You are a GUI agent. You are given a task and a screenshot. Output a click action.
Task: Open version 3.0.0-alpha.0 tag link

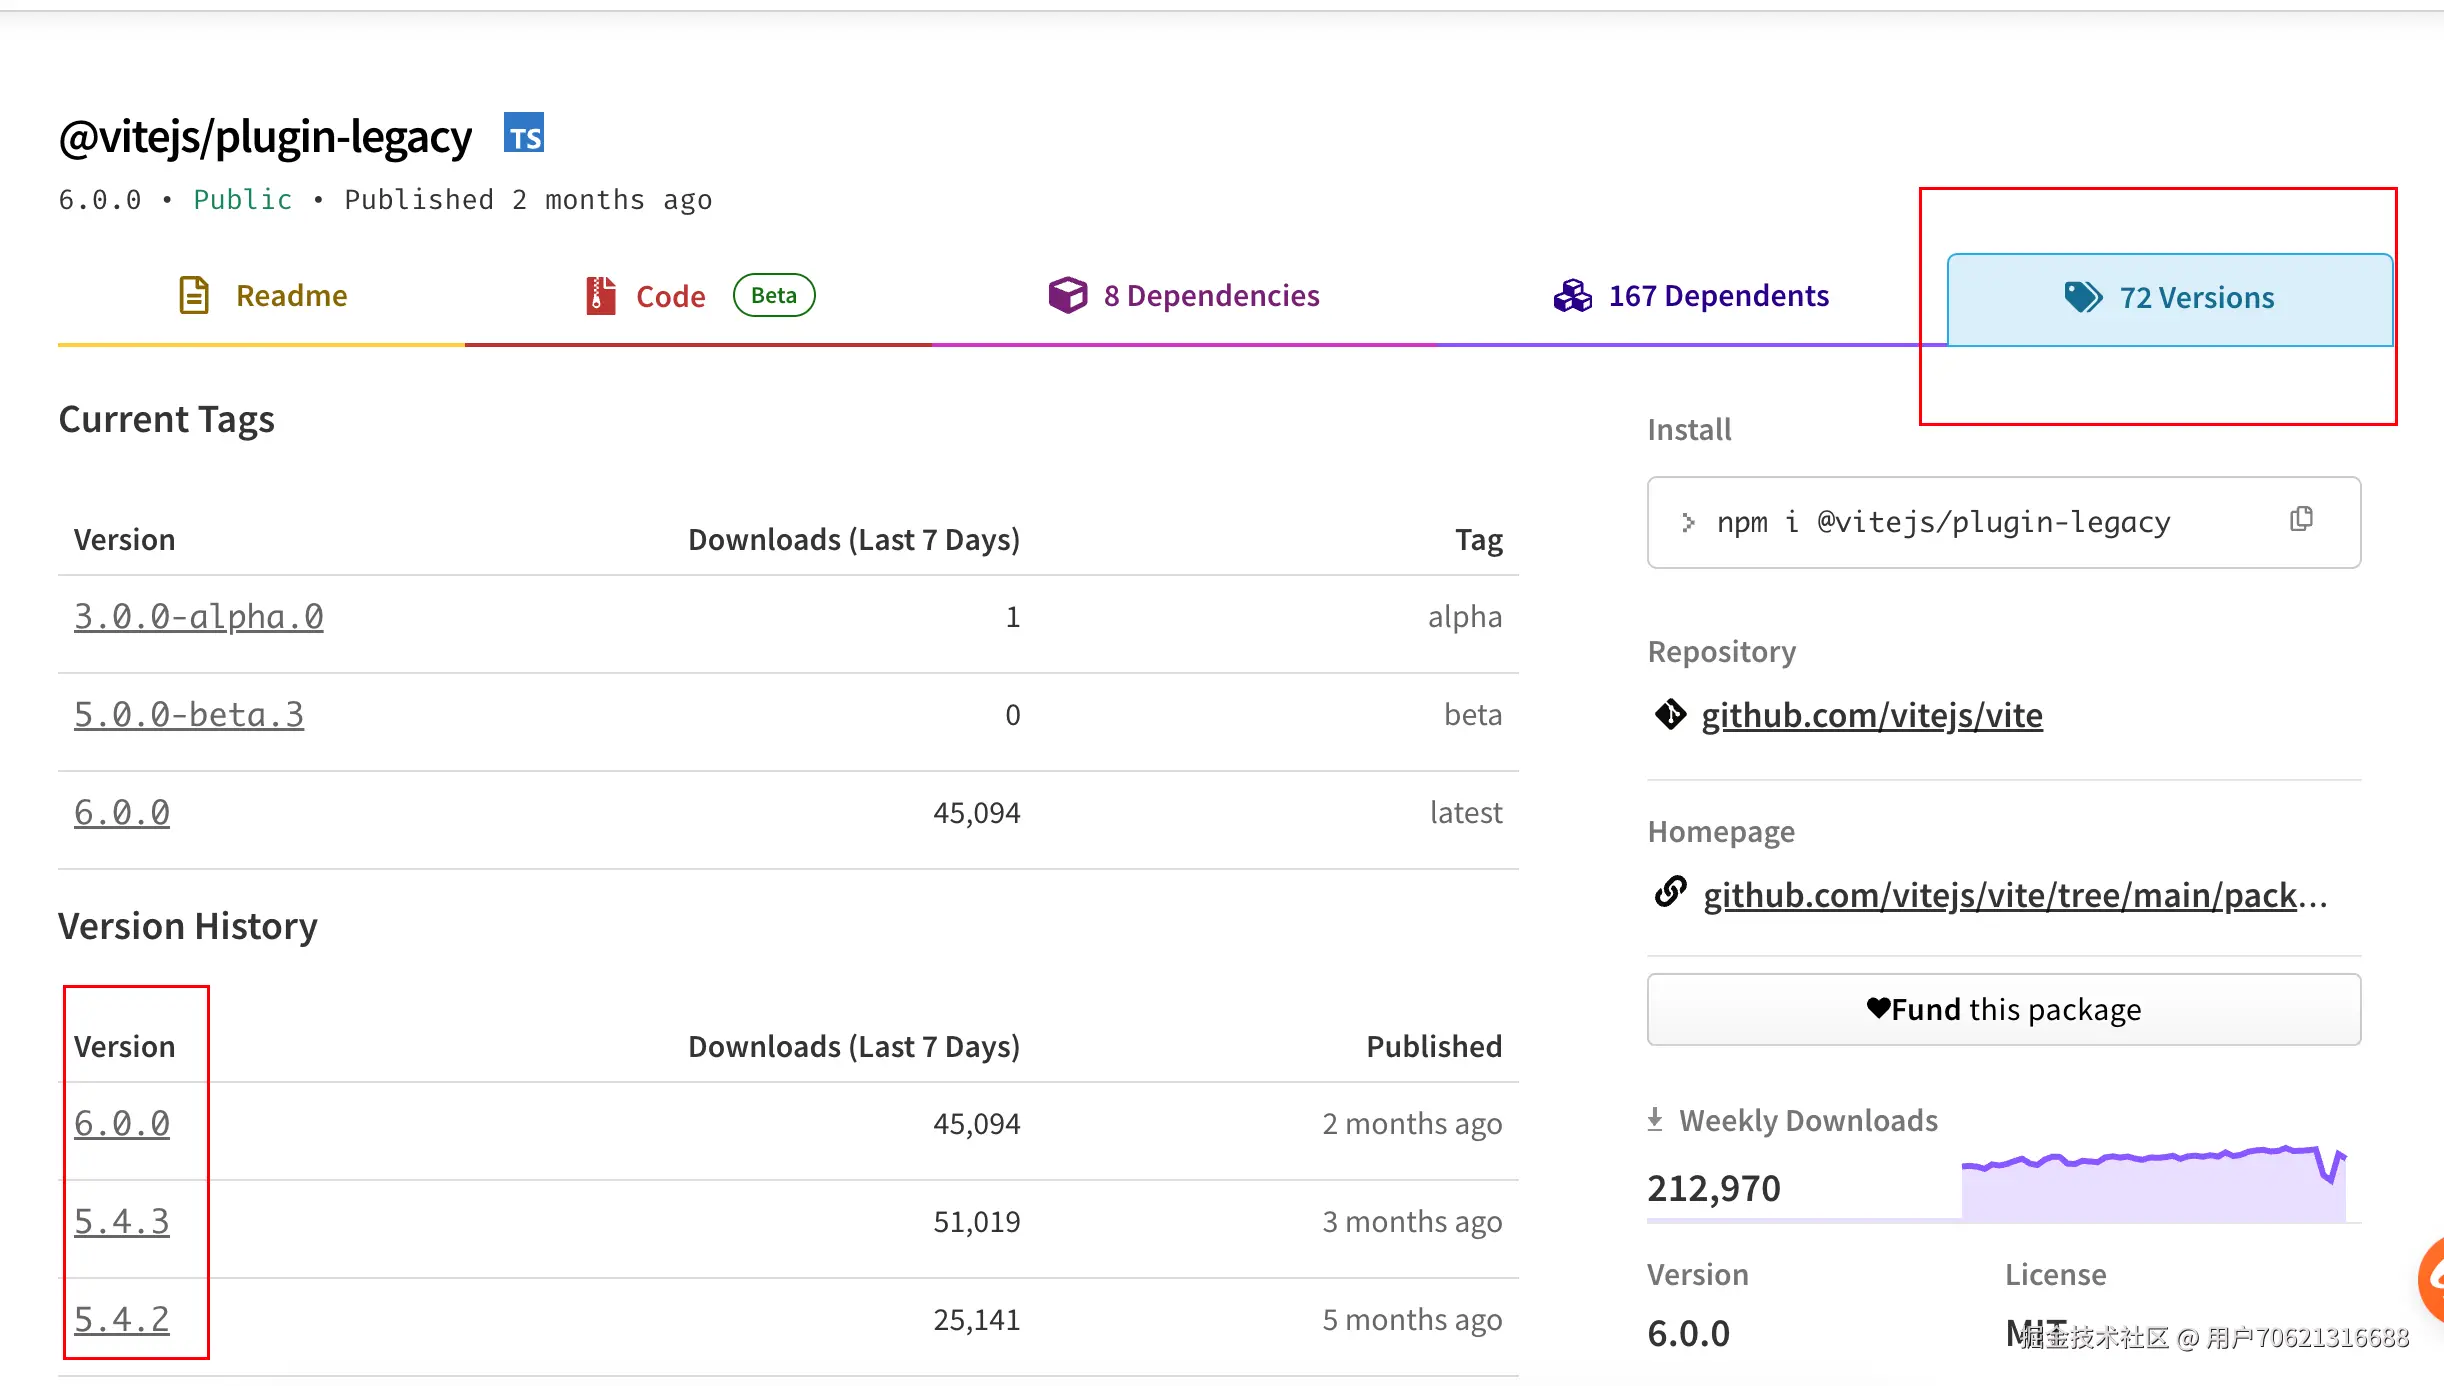198,617
